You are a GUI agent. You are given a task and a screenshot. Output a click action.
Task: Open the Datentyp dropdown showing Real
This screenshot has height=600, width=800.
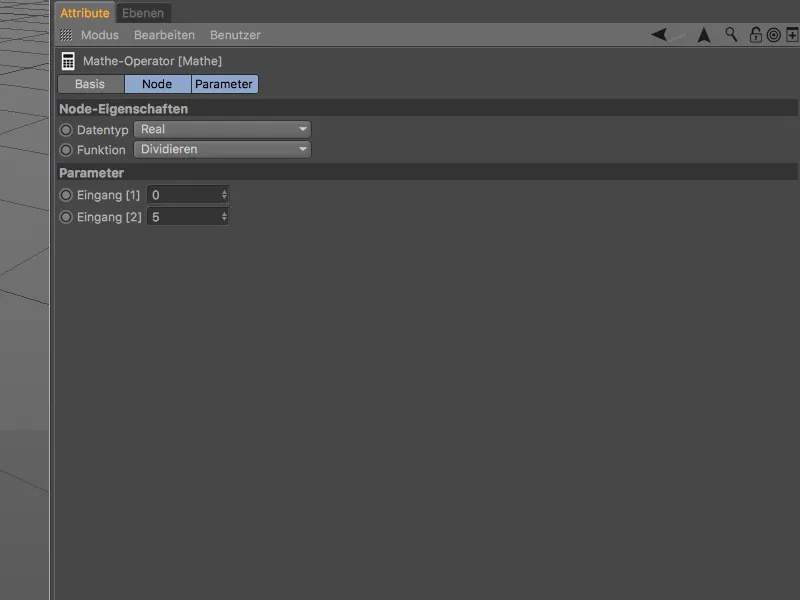tap(222, 130)
